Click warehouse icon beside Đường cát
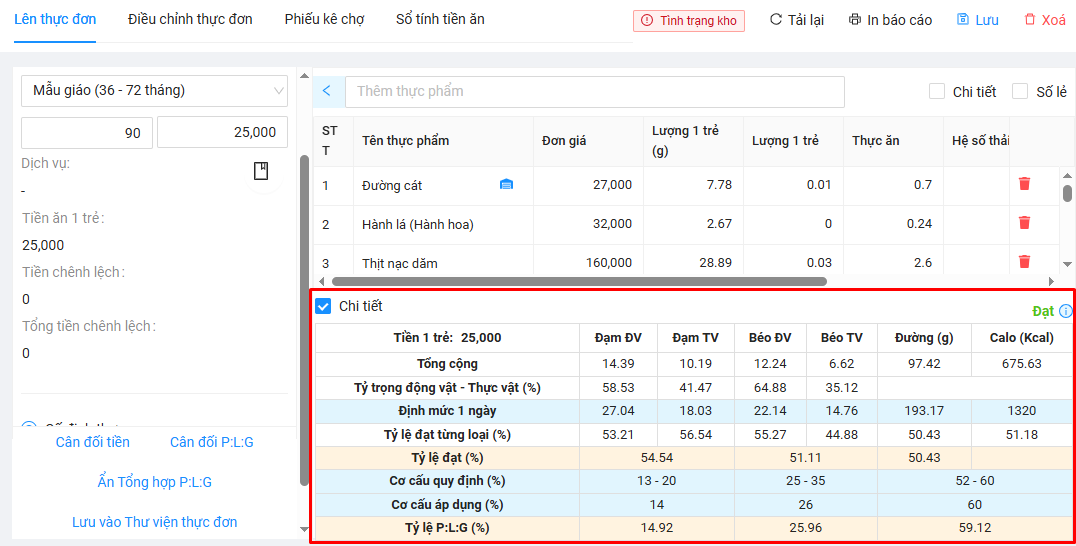This screenshot has width=1076, height=546. [506, 185]
